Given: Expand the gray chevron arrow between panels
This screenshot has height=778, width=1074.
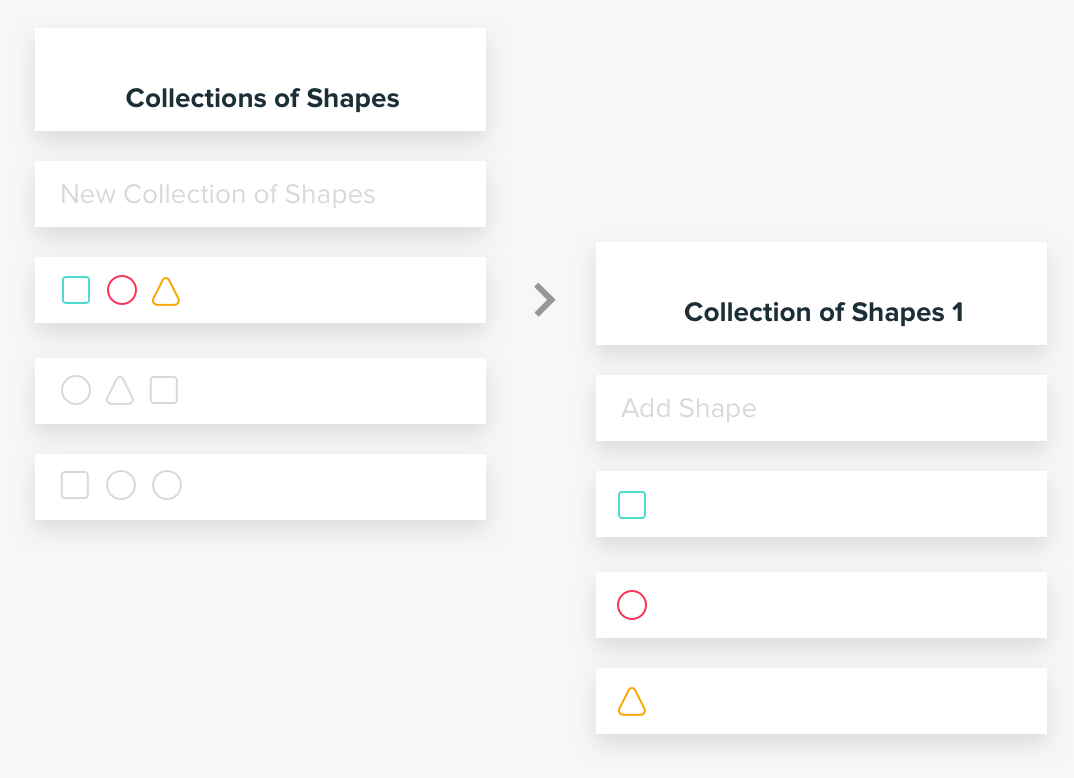Looking at the screenshot, I should pos(545,300).
